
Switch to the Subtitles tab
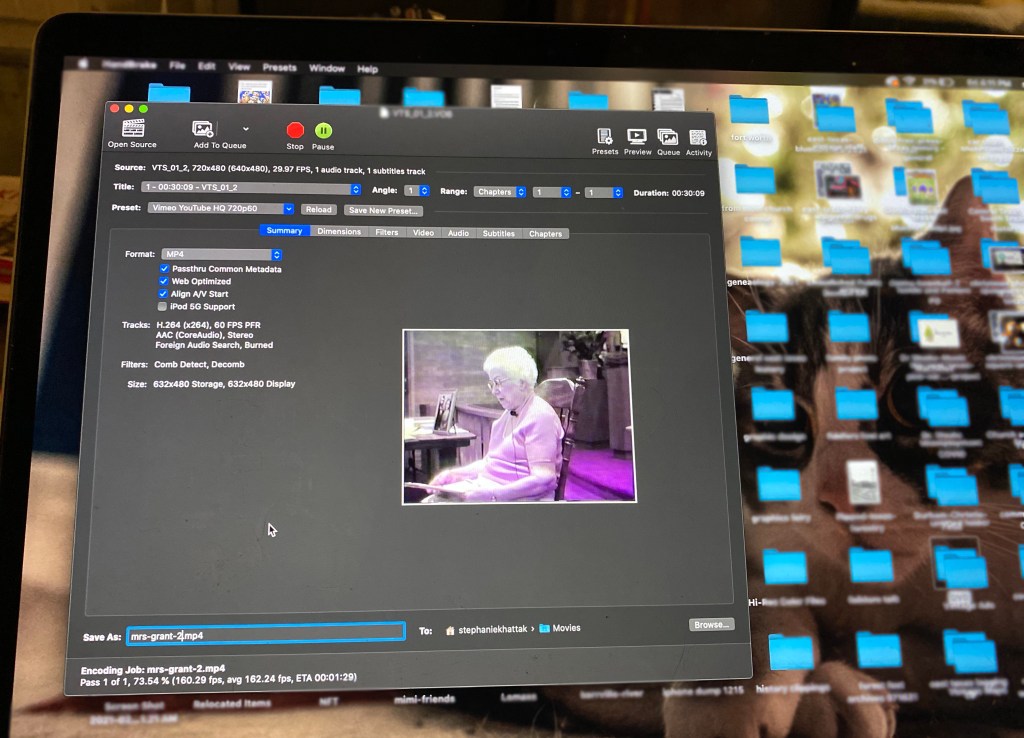[x=498, y=233]
